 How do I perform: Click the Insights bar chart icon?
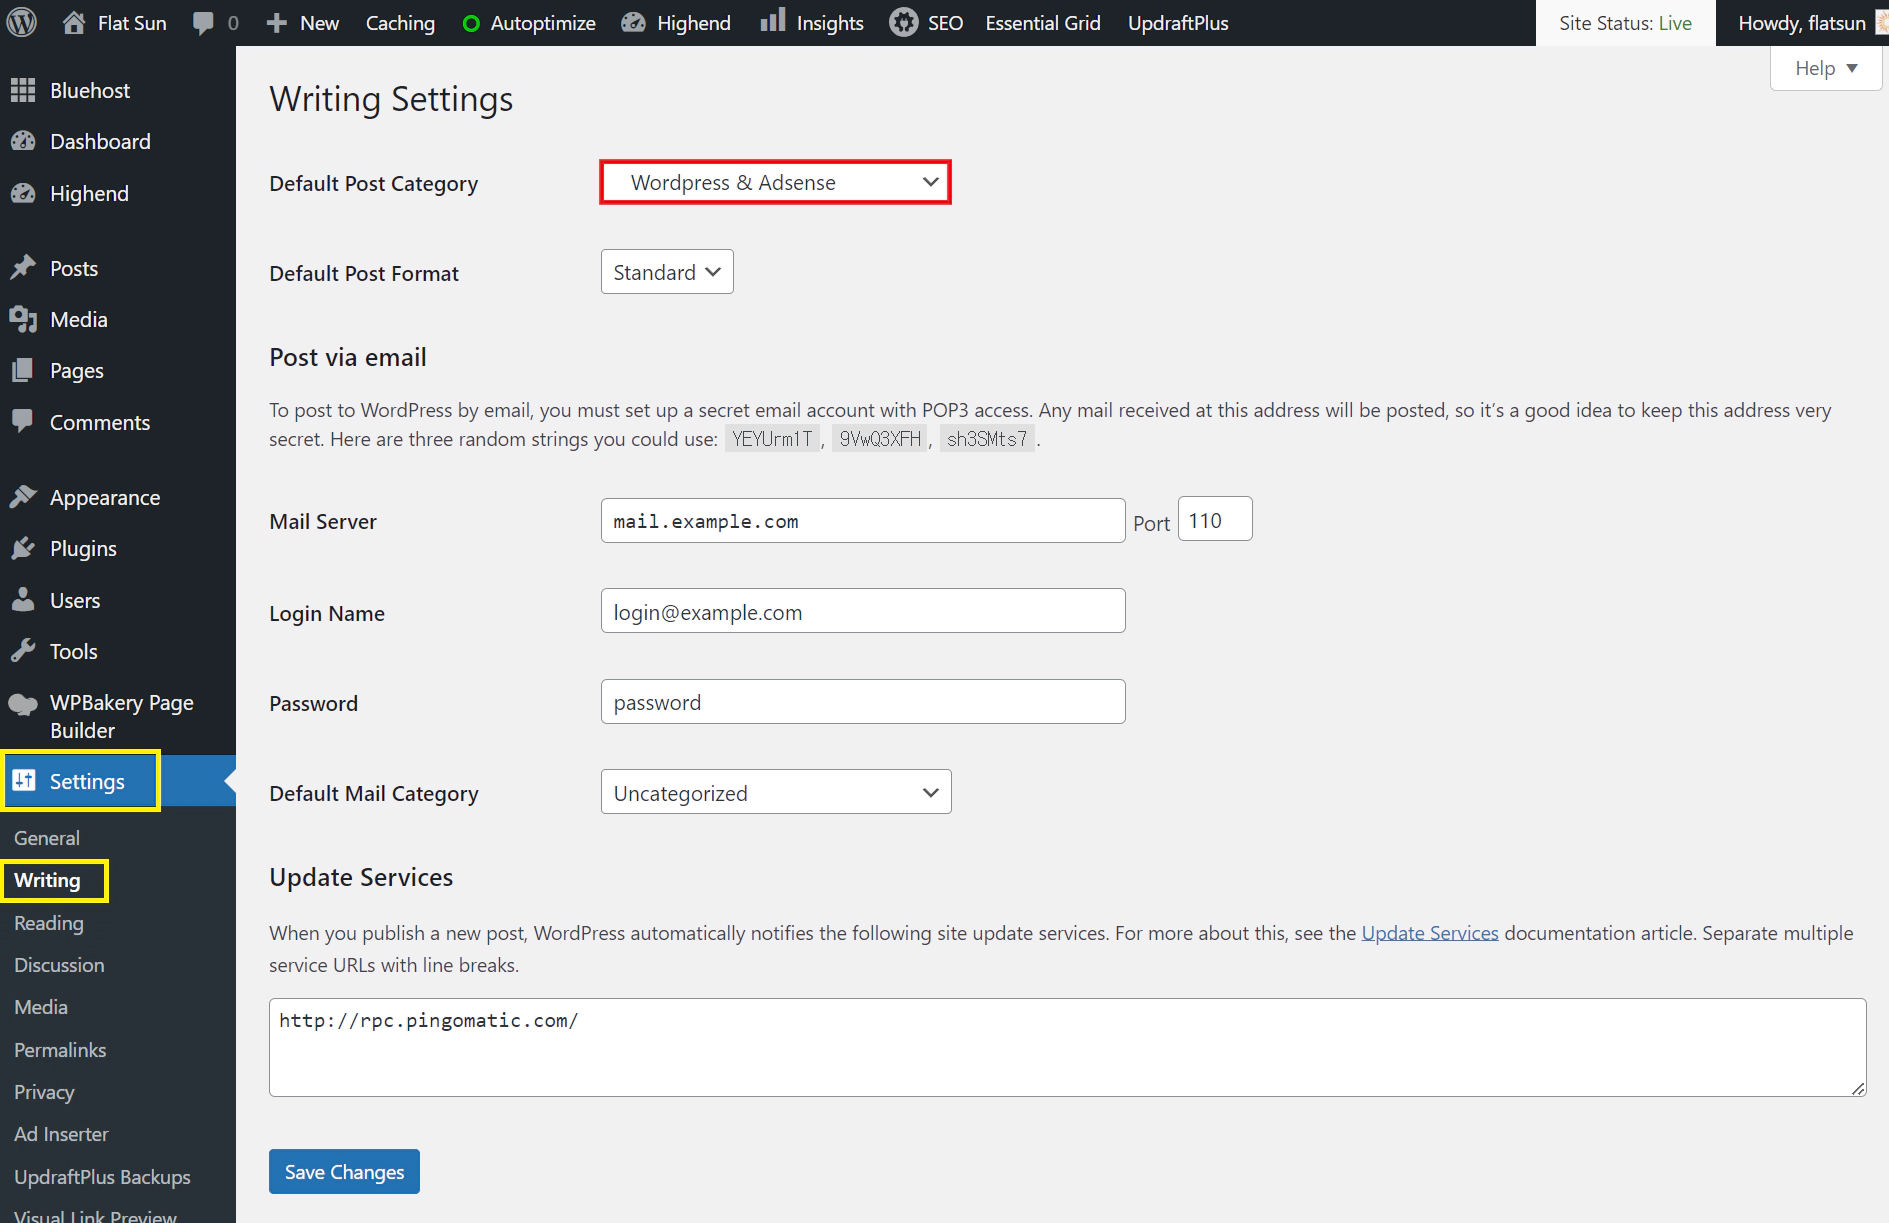pyautogui.click(x=772, y=21)
